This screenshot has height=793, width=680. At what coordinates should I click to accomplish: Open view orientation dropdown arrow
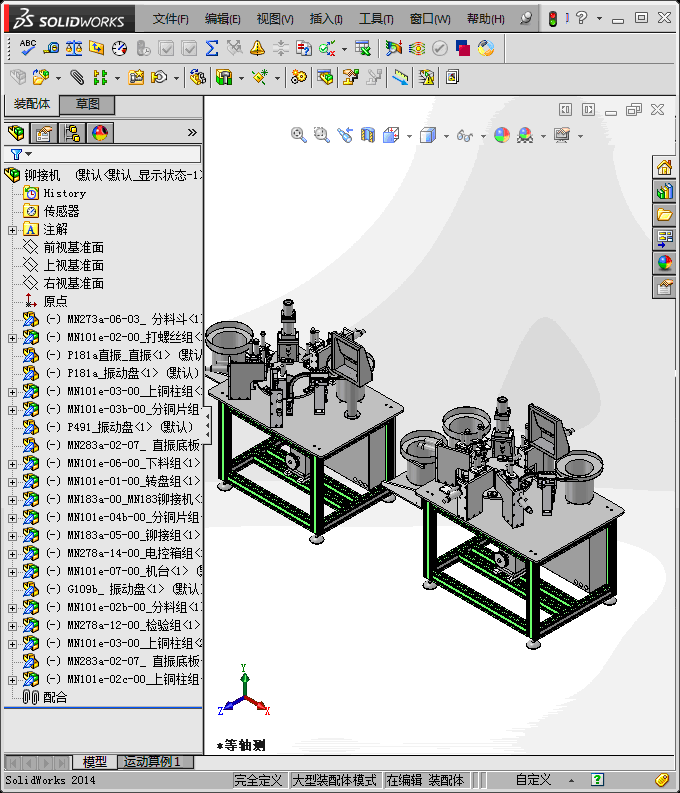[x=409, y=136]
